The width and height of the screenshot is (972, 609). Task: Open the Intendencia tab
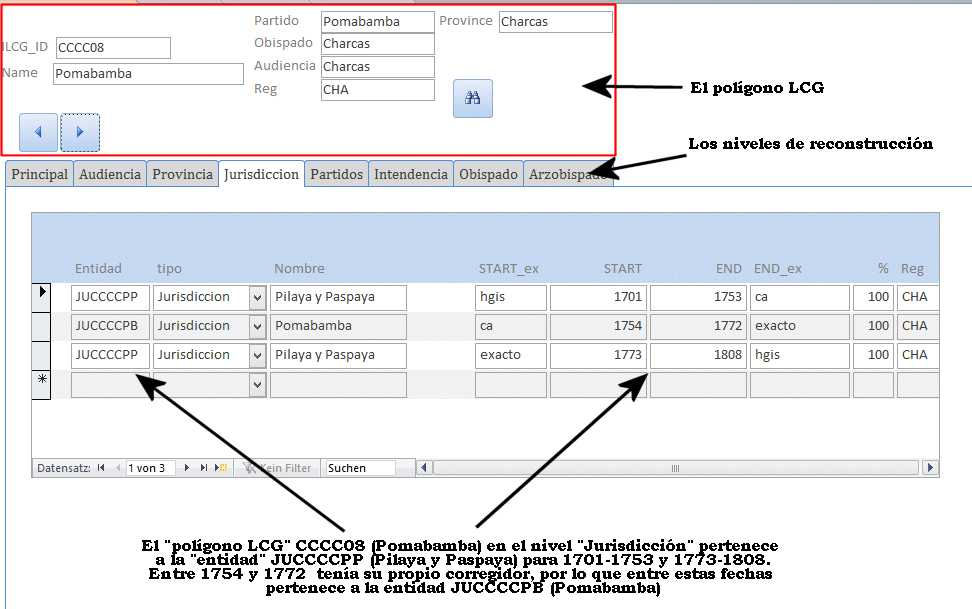click(x=410, y=174)
